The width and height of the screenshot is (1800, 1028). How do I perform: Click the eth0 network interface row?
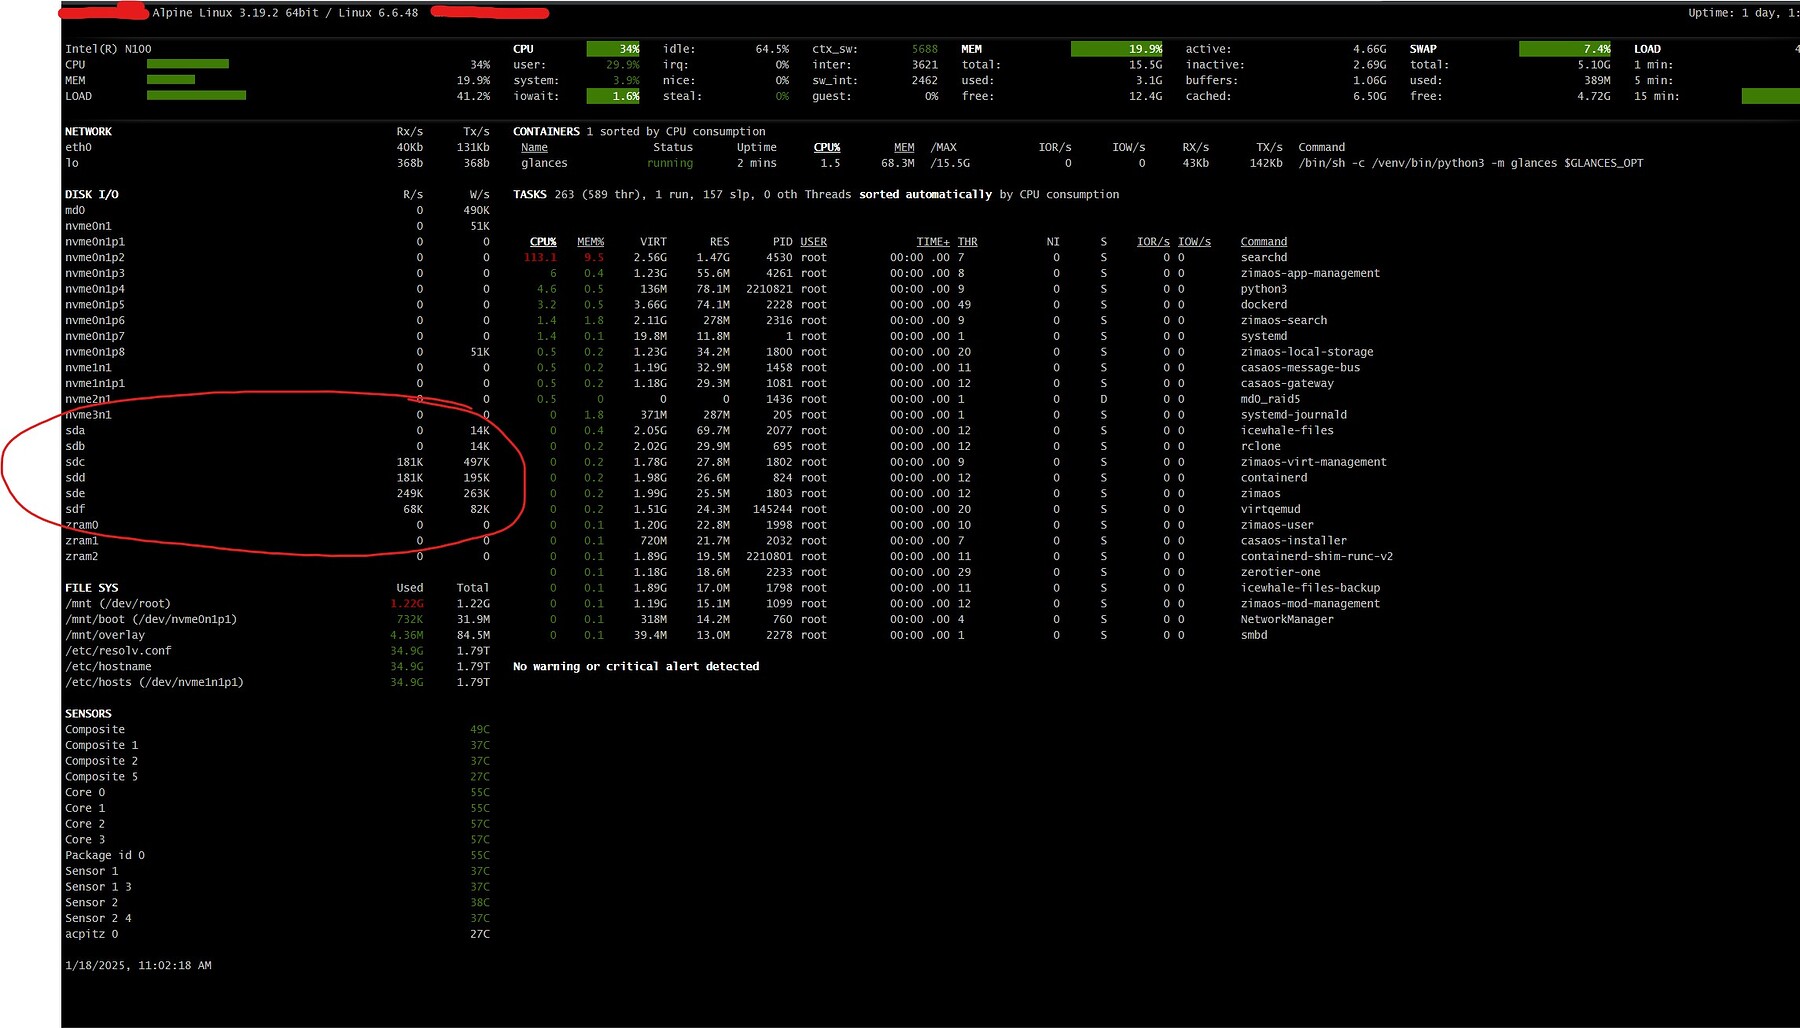277,148
